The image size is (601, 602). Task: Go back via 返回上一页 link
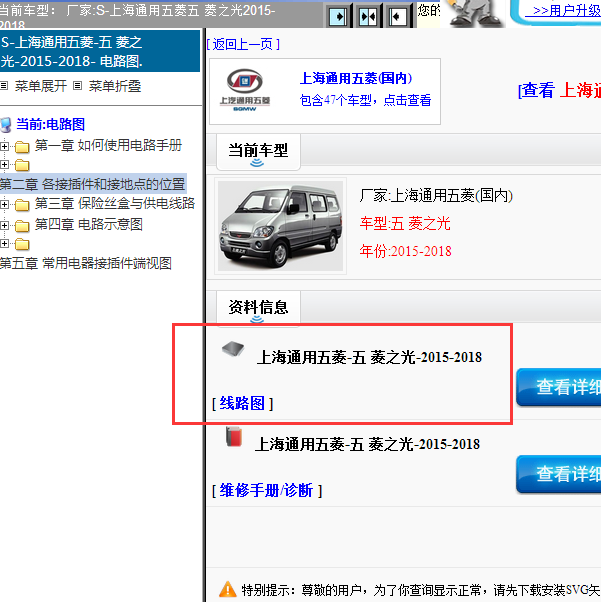pyautogui.click(x=243, y=45)
